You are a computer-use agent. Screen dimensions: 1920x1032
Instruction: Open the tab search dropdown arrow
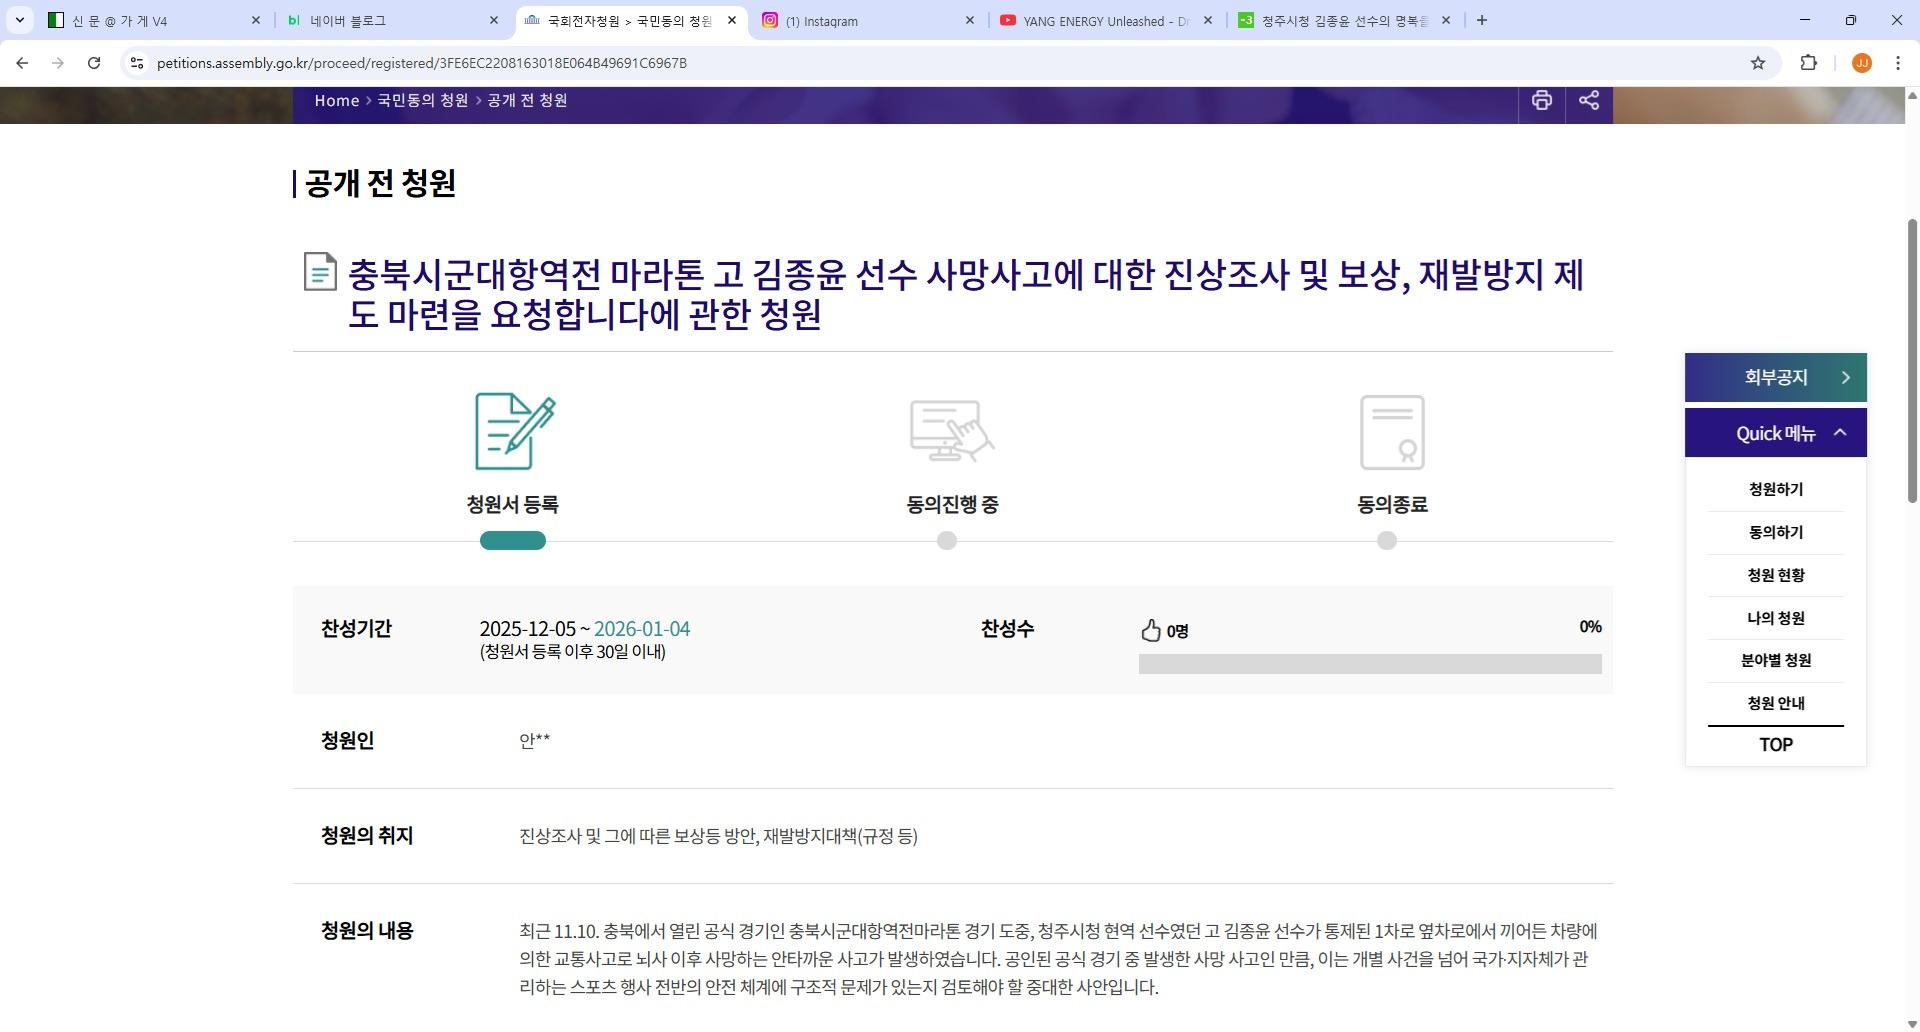20,20
